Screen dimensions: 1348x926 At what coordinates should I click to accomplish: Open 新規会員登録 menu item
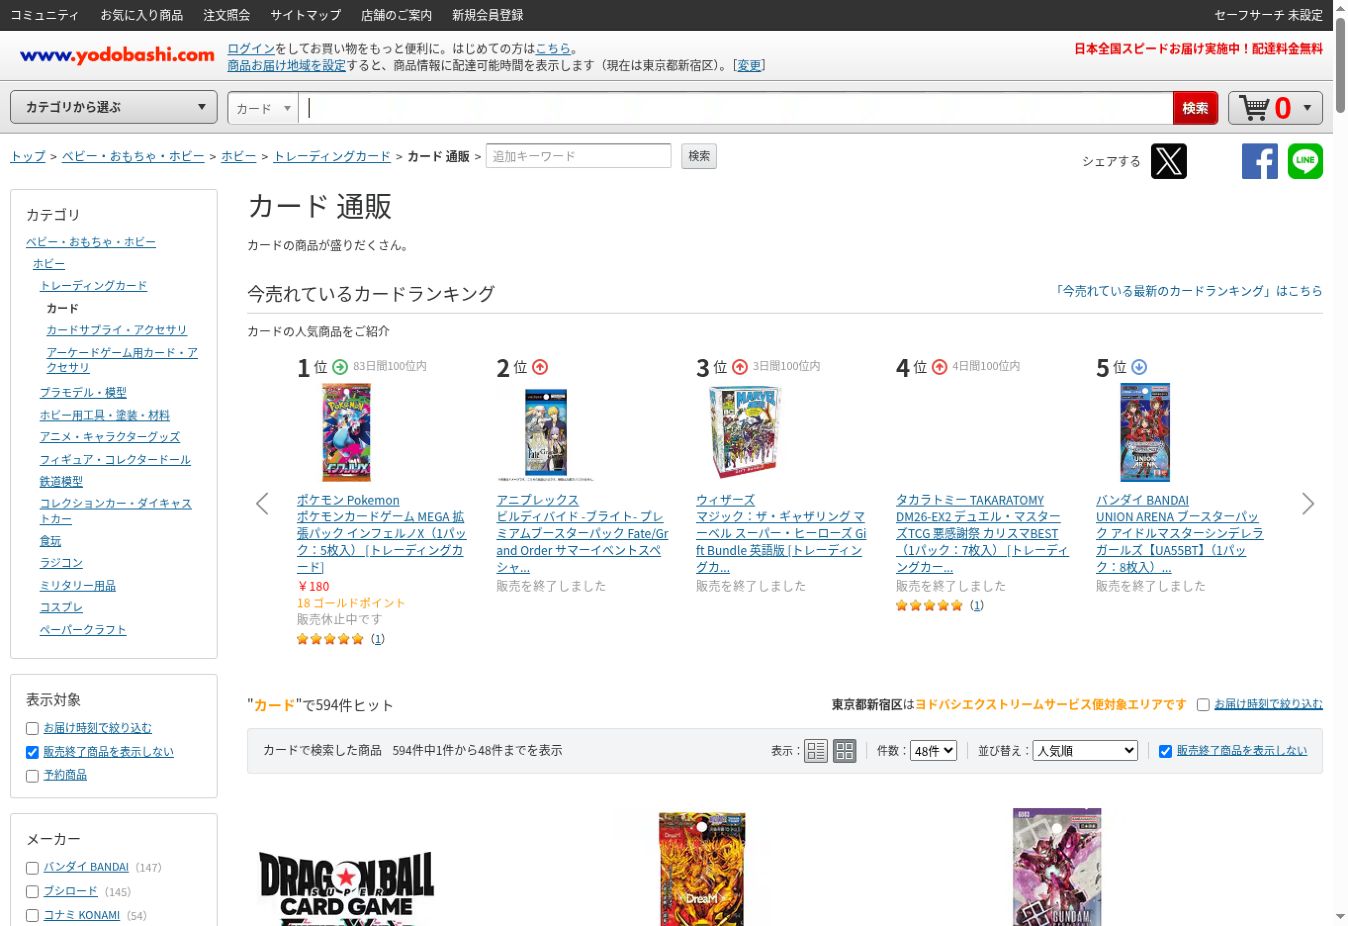pyautogui.click(x=488, y=15)
